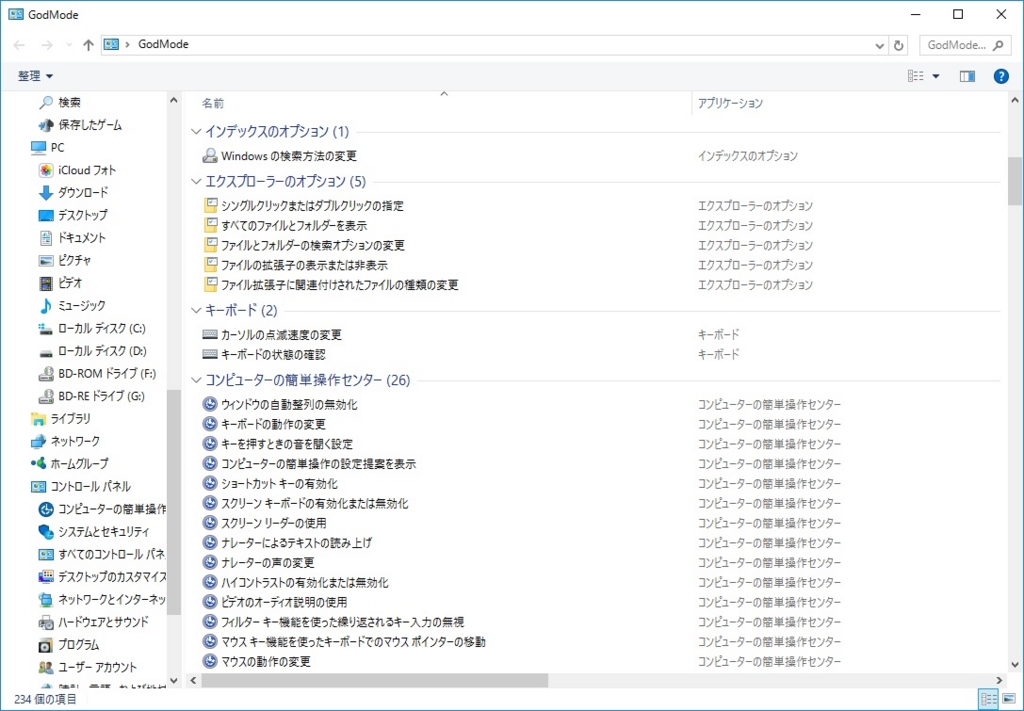Open ユーザー アカウント icon
This screenshot has width=1024, height=711.
point(46,667)
